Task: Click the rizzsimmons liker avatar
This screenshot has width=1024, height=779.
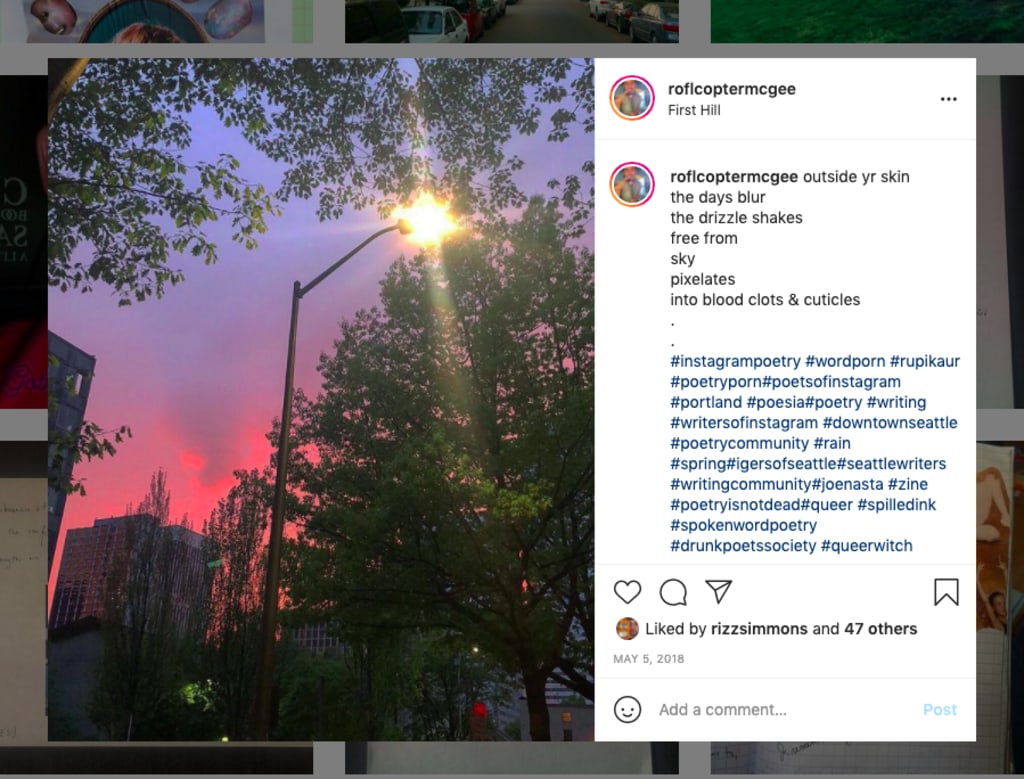Action: [627, 629]
